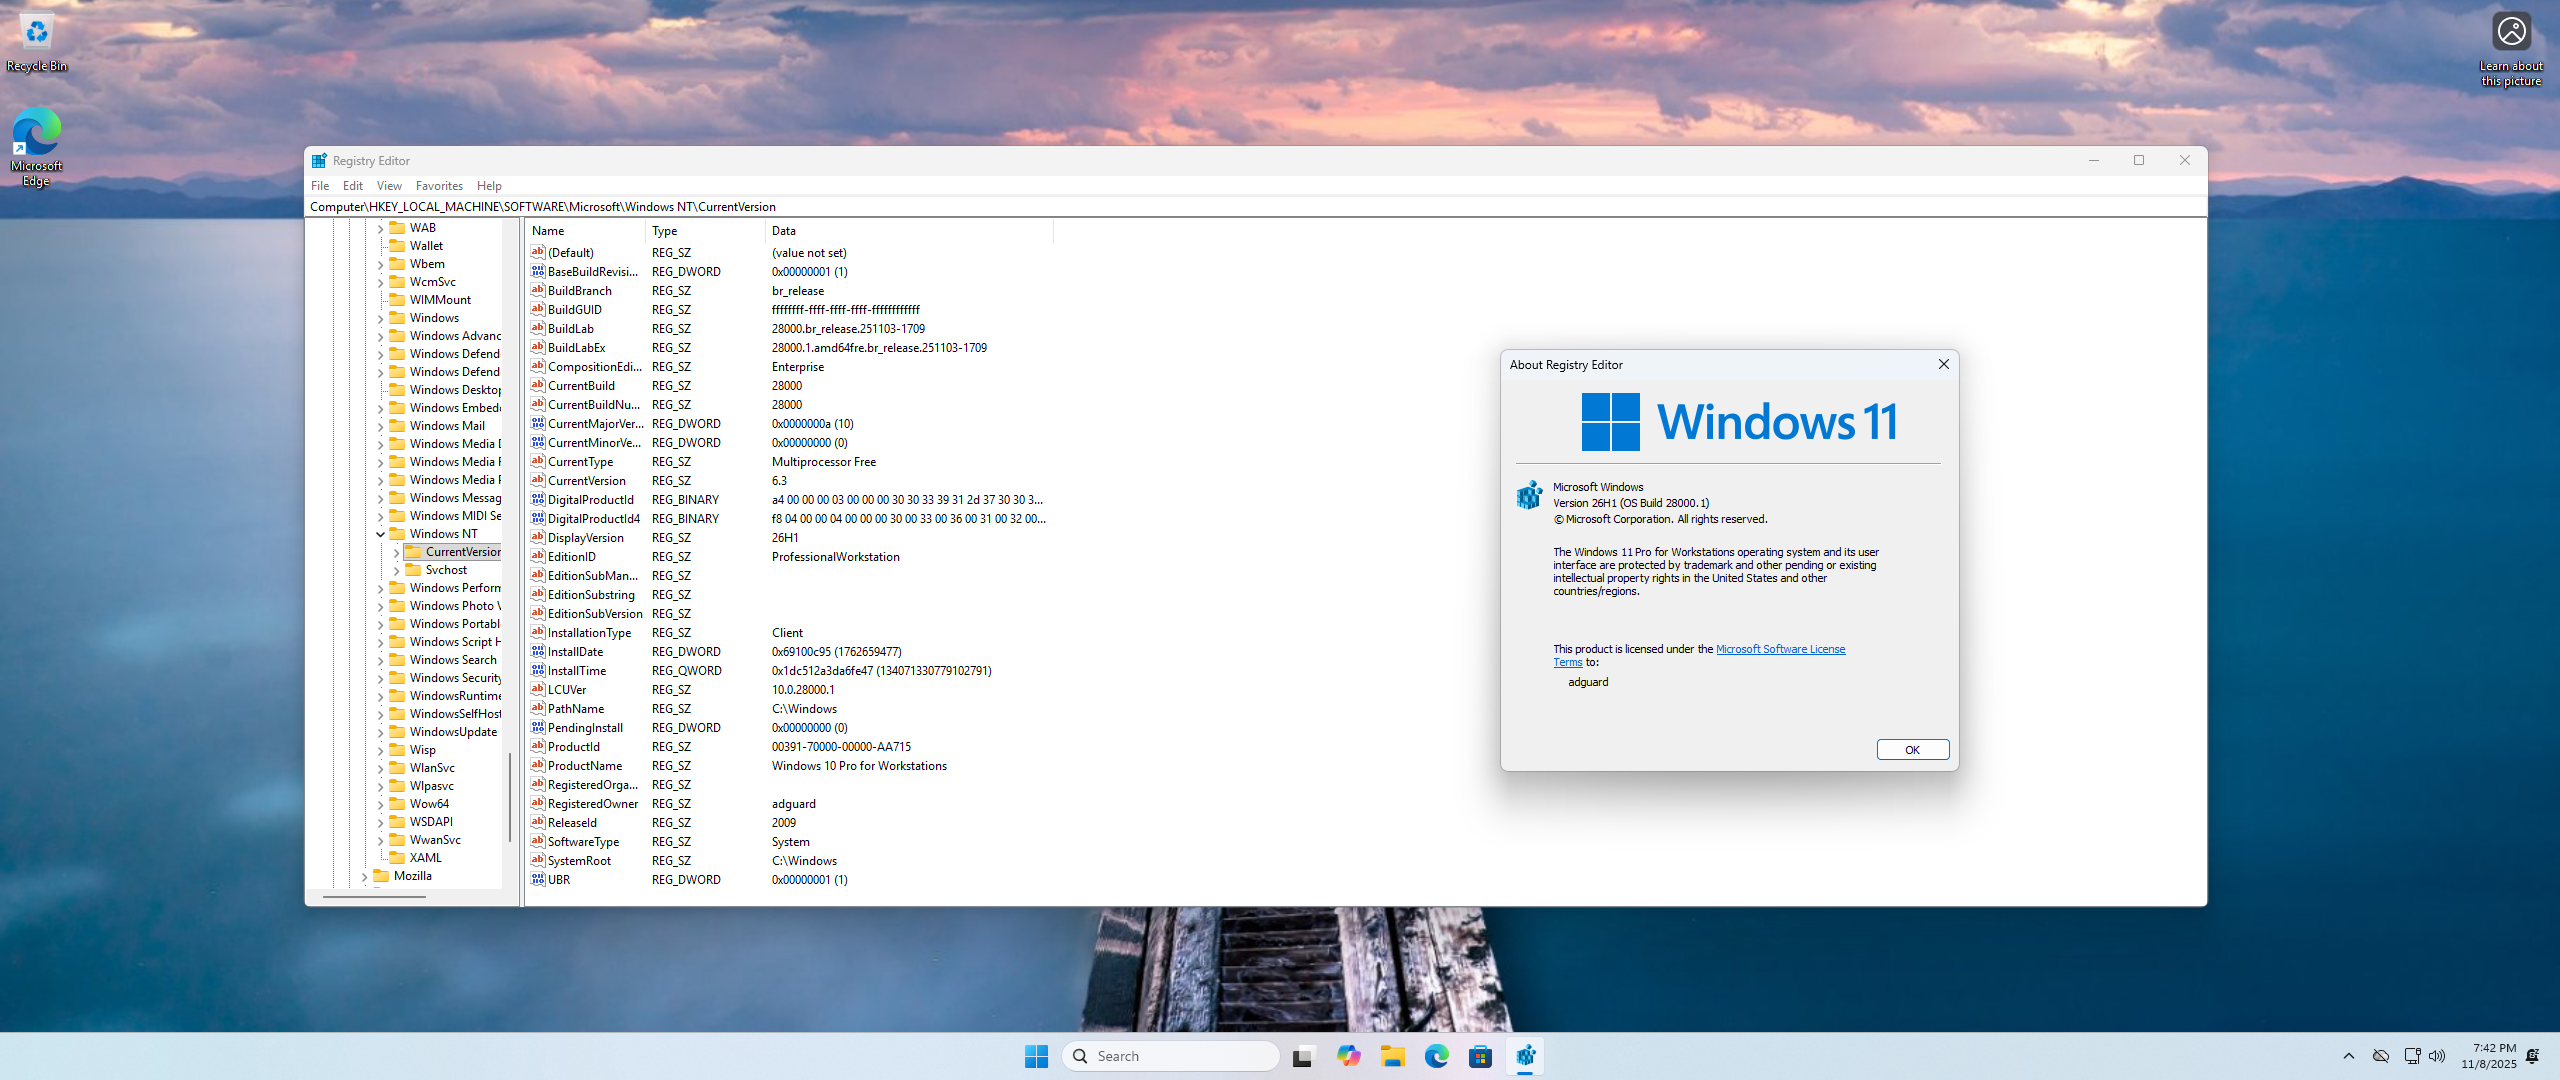Open Microsoft Store from taskbar
This screenshot has width=2560, height=1080.
pos(1480,1056)
